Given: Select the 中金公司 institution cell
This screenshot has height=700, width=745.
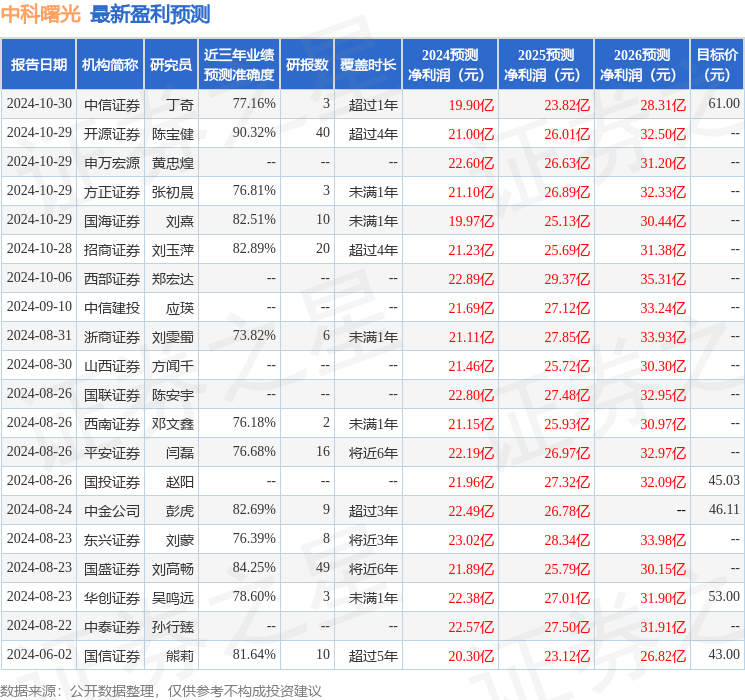Looking at the screenshot, I should point(112,511).
